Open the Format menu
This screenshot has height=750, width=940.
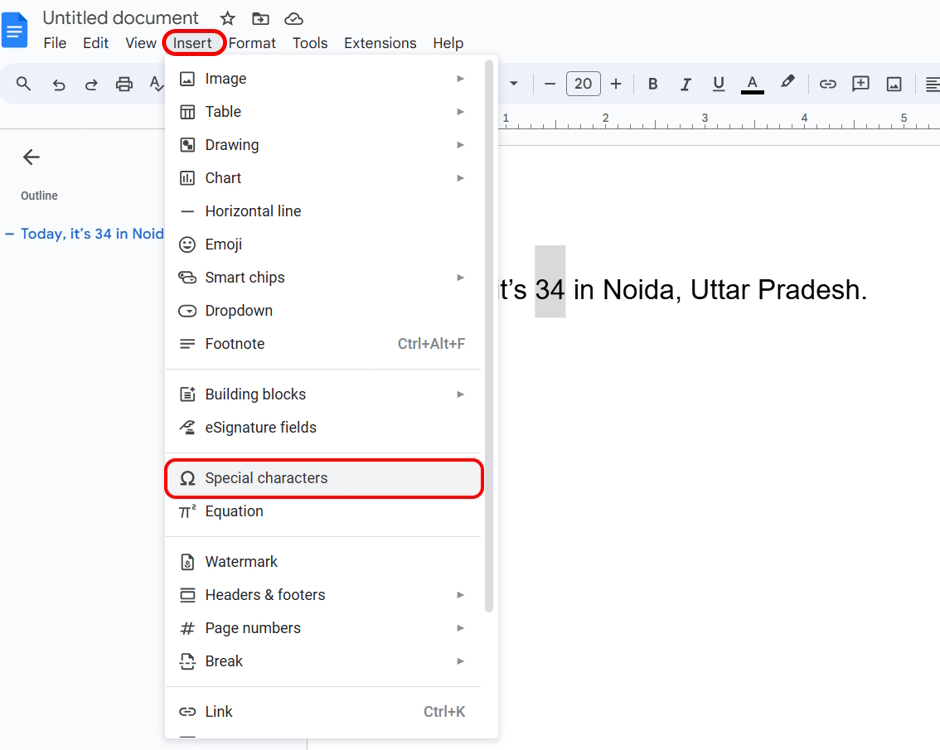252,43
